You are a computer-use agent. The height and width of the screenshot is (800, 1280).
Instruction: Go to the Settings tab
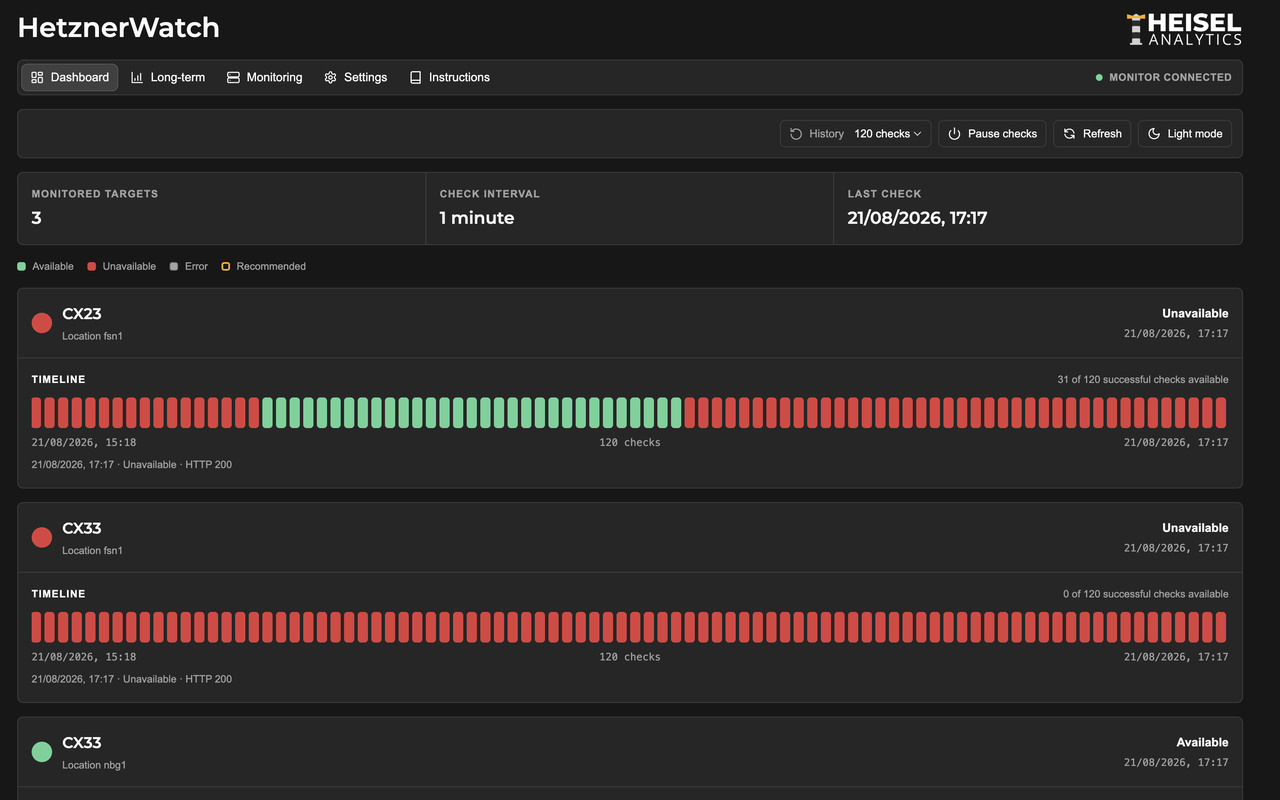click(355, 77)
